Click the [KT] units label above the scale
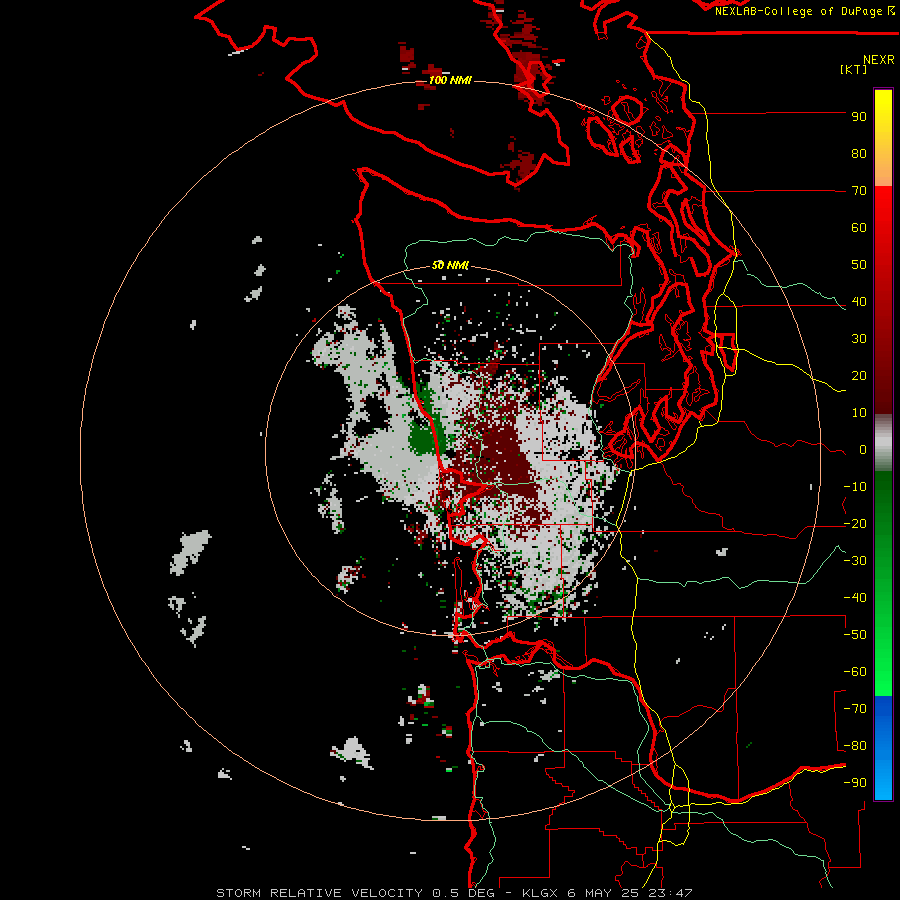This screenshot has height=900, width=900. [854, 69]
